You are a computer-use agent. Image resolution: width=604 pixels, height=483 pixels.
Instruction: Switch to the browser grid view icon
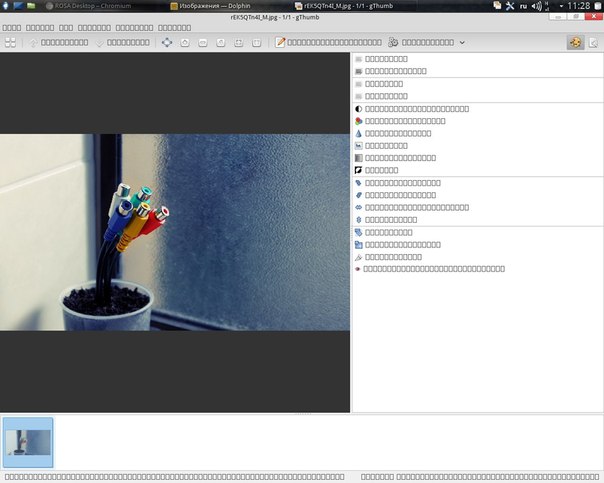point(10,42)
